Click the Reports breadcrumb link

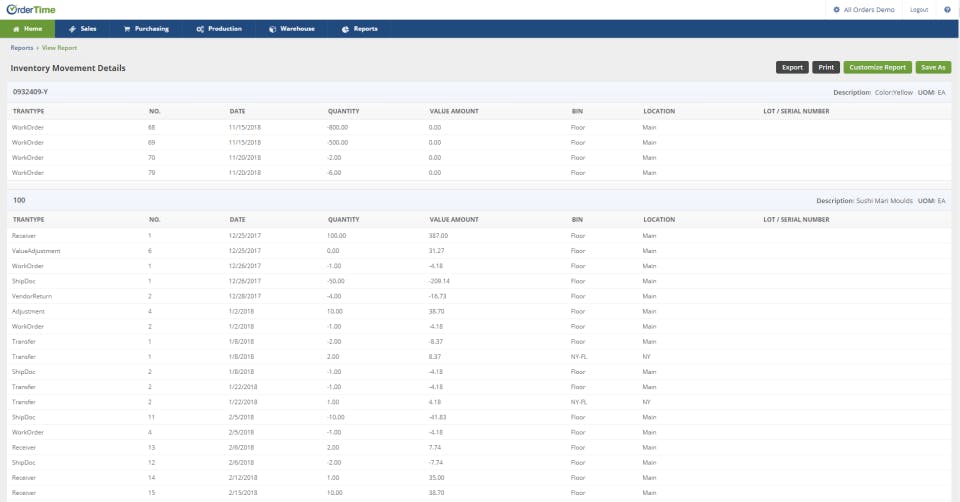point(21,47)
